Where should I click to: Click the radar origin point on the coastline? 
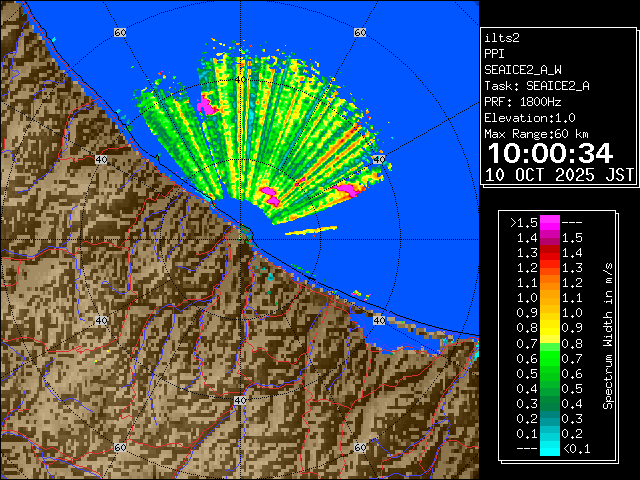pos(242,231)
